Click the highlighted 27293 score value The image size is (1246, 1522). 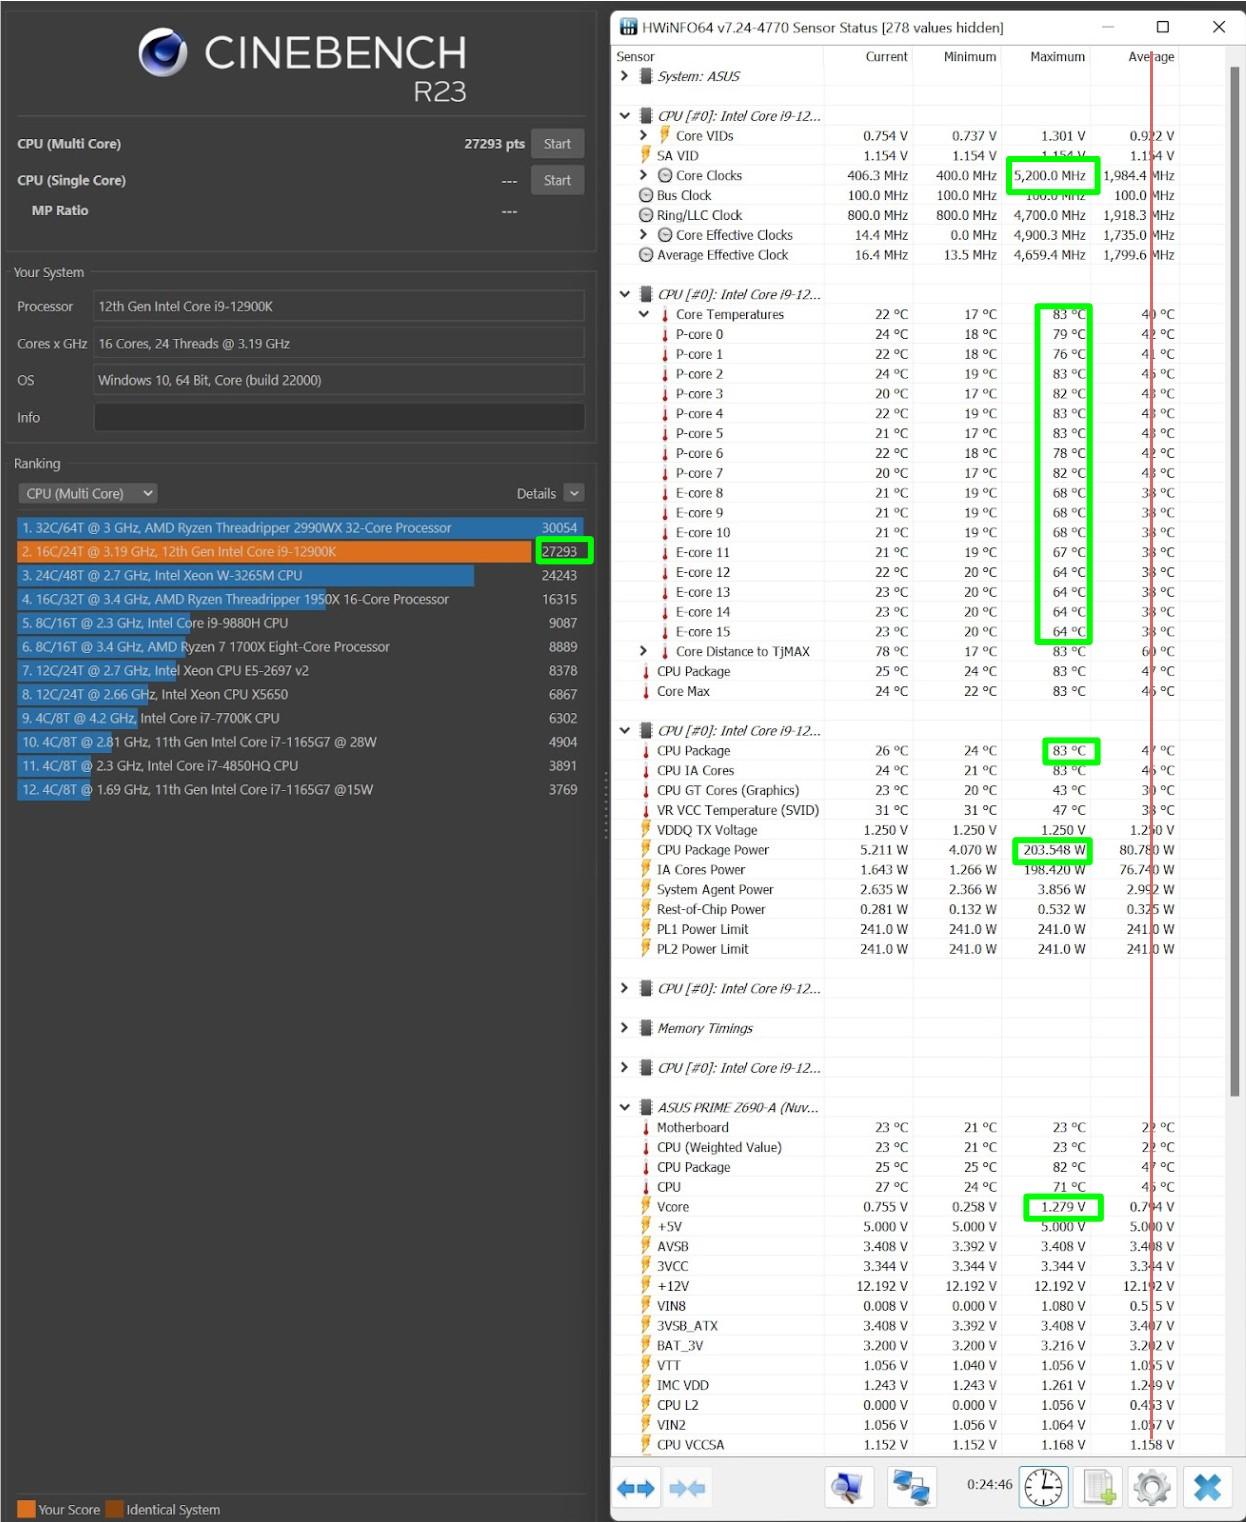pos(562,551)
